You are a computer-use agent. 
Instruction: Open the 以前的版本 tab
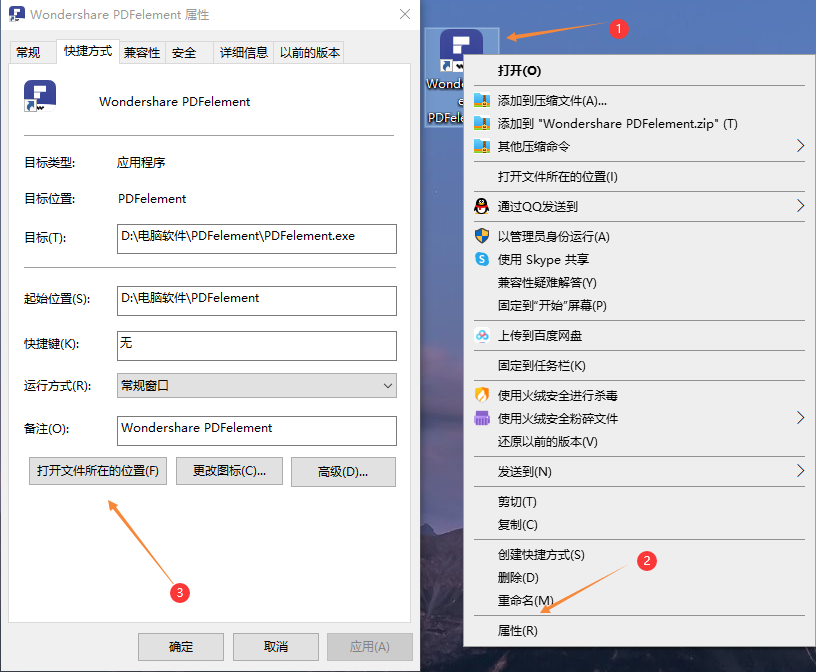310,53
